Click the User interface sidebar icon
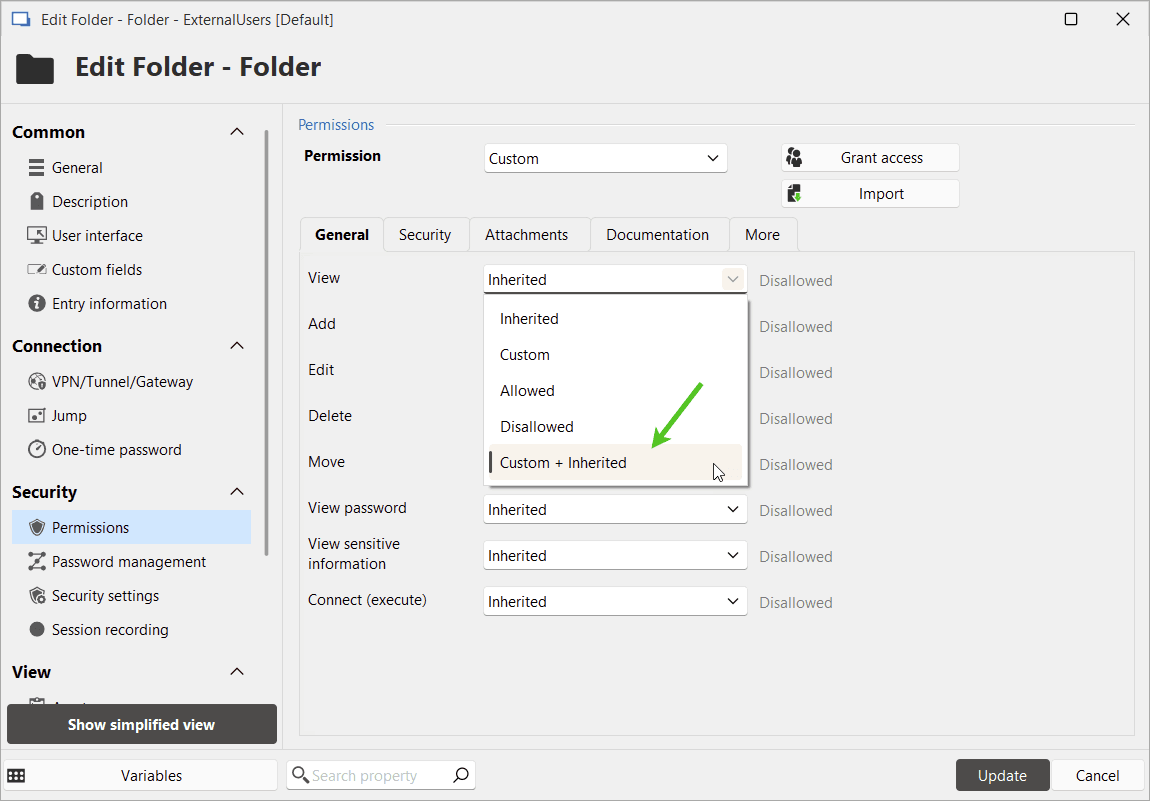This screenshot has width=1150, height=801. coord(37,235)
